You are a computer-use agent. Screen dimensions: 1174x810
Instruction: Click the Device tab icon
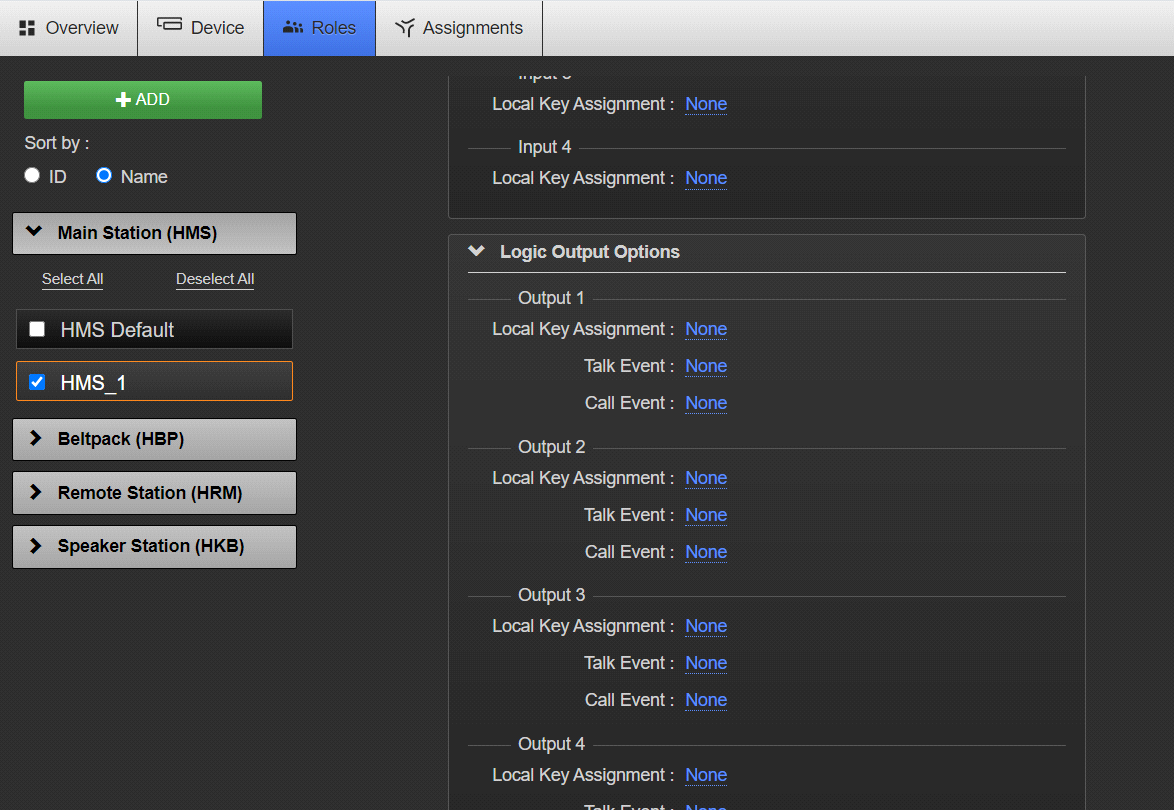[169, 25]
